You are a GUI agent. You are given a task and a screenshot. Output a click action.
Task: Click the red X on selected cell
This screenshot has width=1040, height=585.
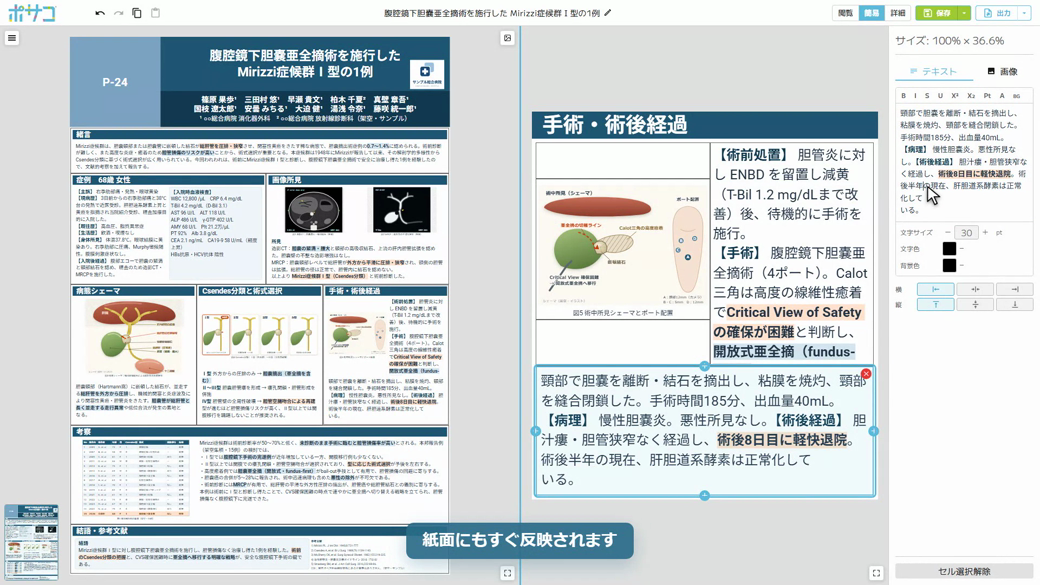click(866, 374)
